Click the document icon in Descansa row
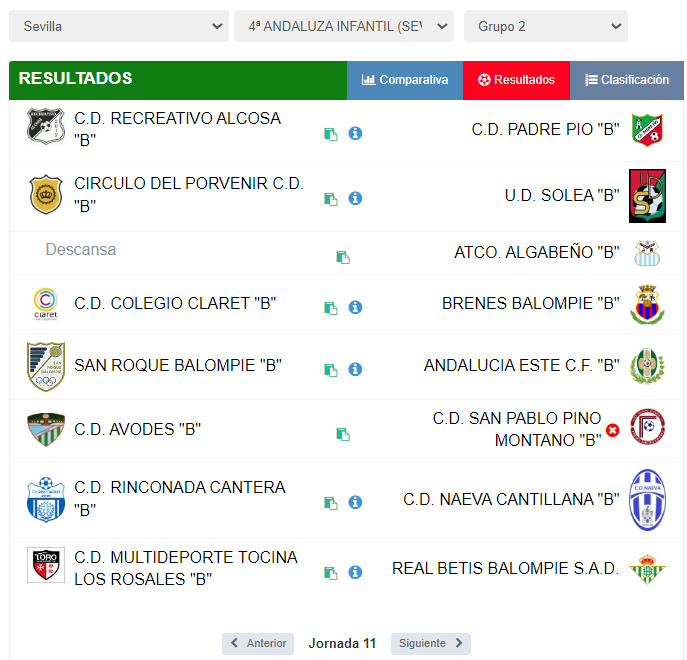The width and height of the screenshot is (687, 660). (x=343, y=257)
